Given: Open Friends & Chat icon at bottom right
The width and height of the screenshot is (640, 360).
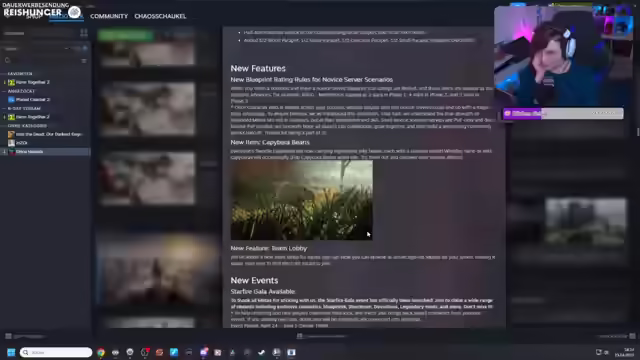Looking at the screenshot, I should coord(632,336).
